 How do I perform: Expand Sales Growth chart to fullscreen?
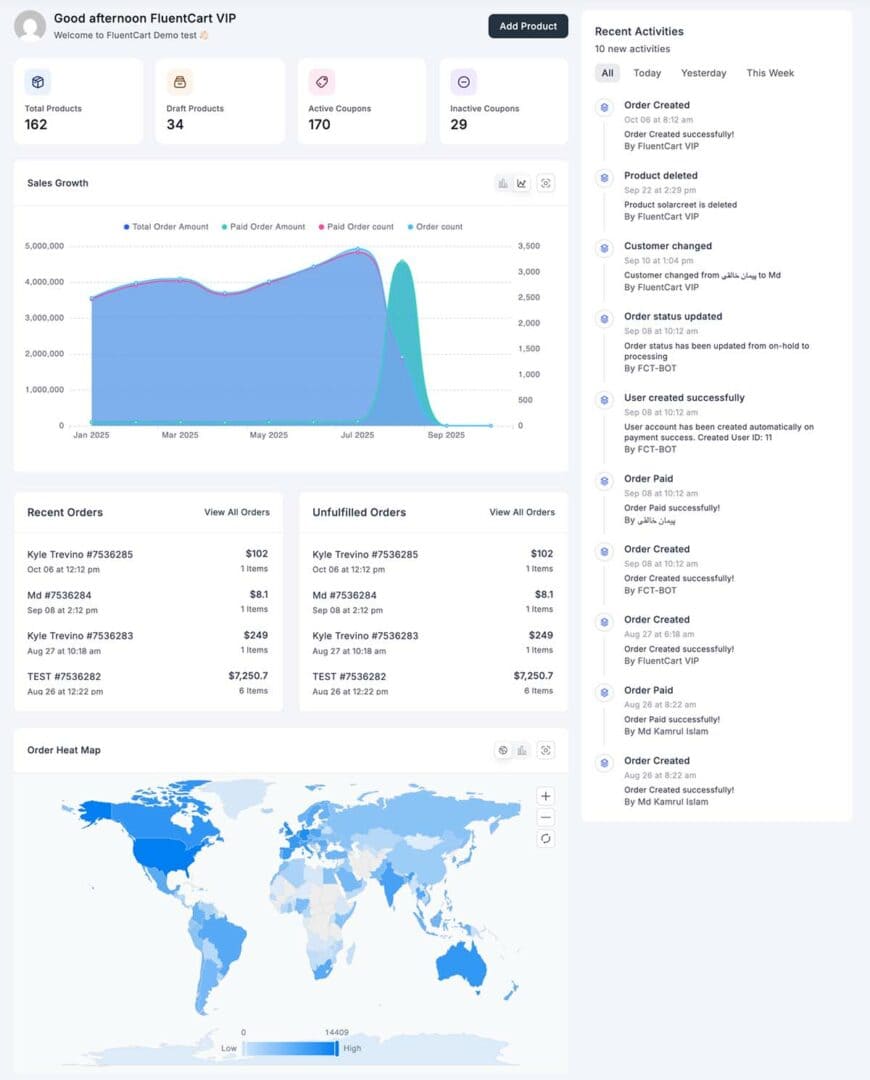tap(544, 183)
